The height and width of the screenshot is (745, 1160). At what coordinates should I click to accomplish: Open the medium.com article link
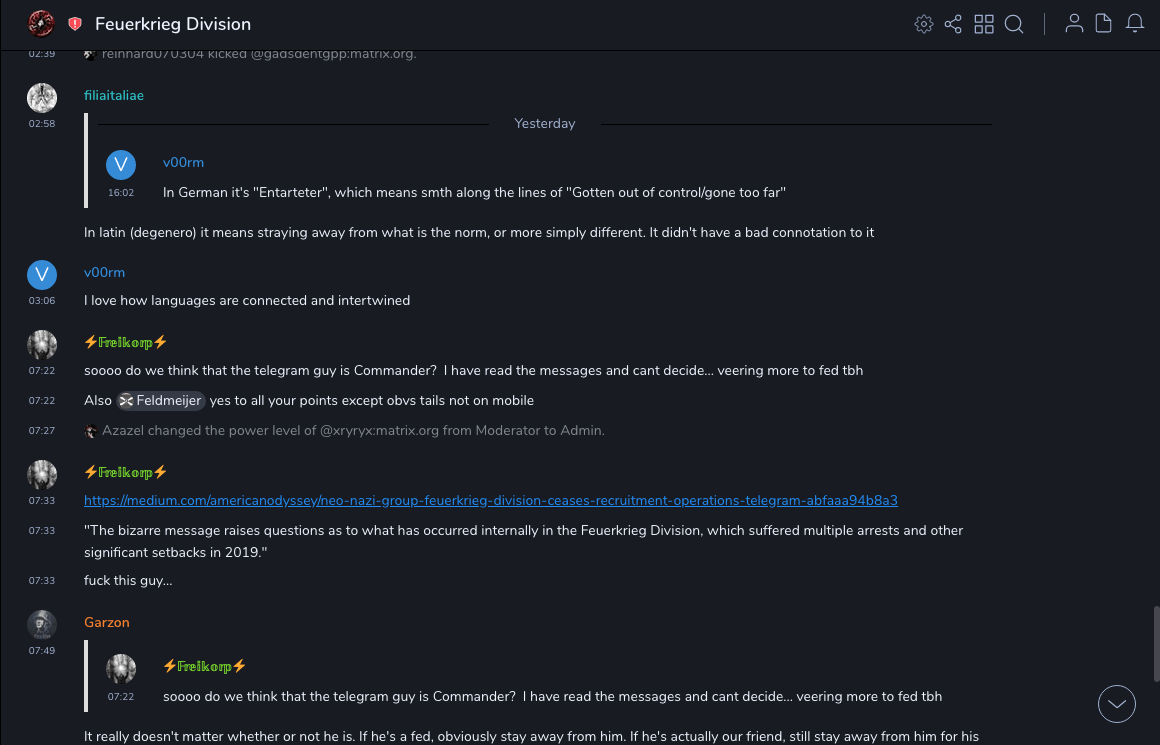pyautogui.click(x=490, y=500)
